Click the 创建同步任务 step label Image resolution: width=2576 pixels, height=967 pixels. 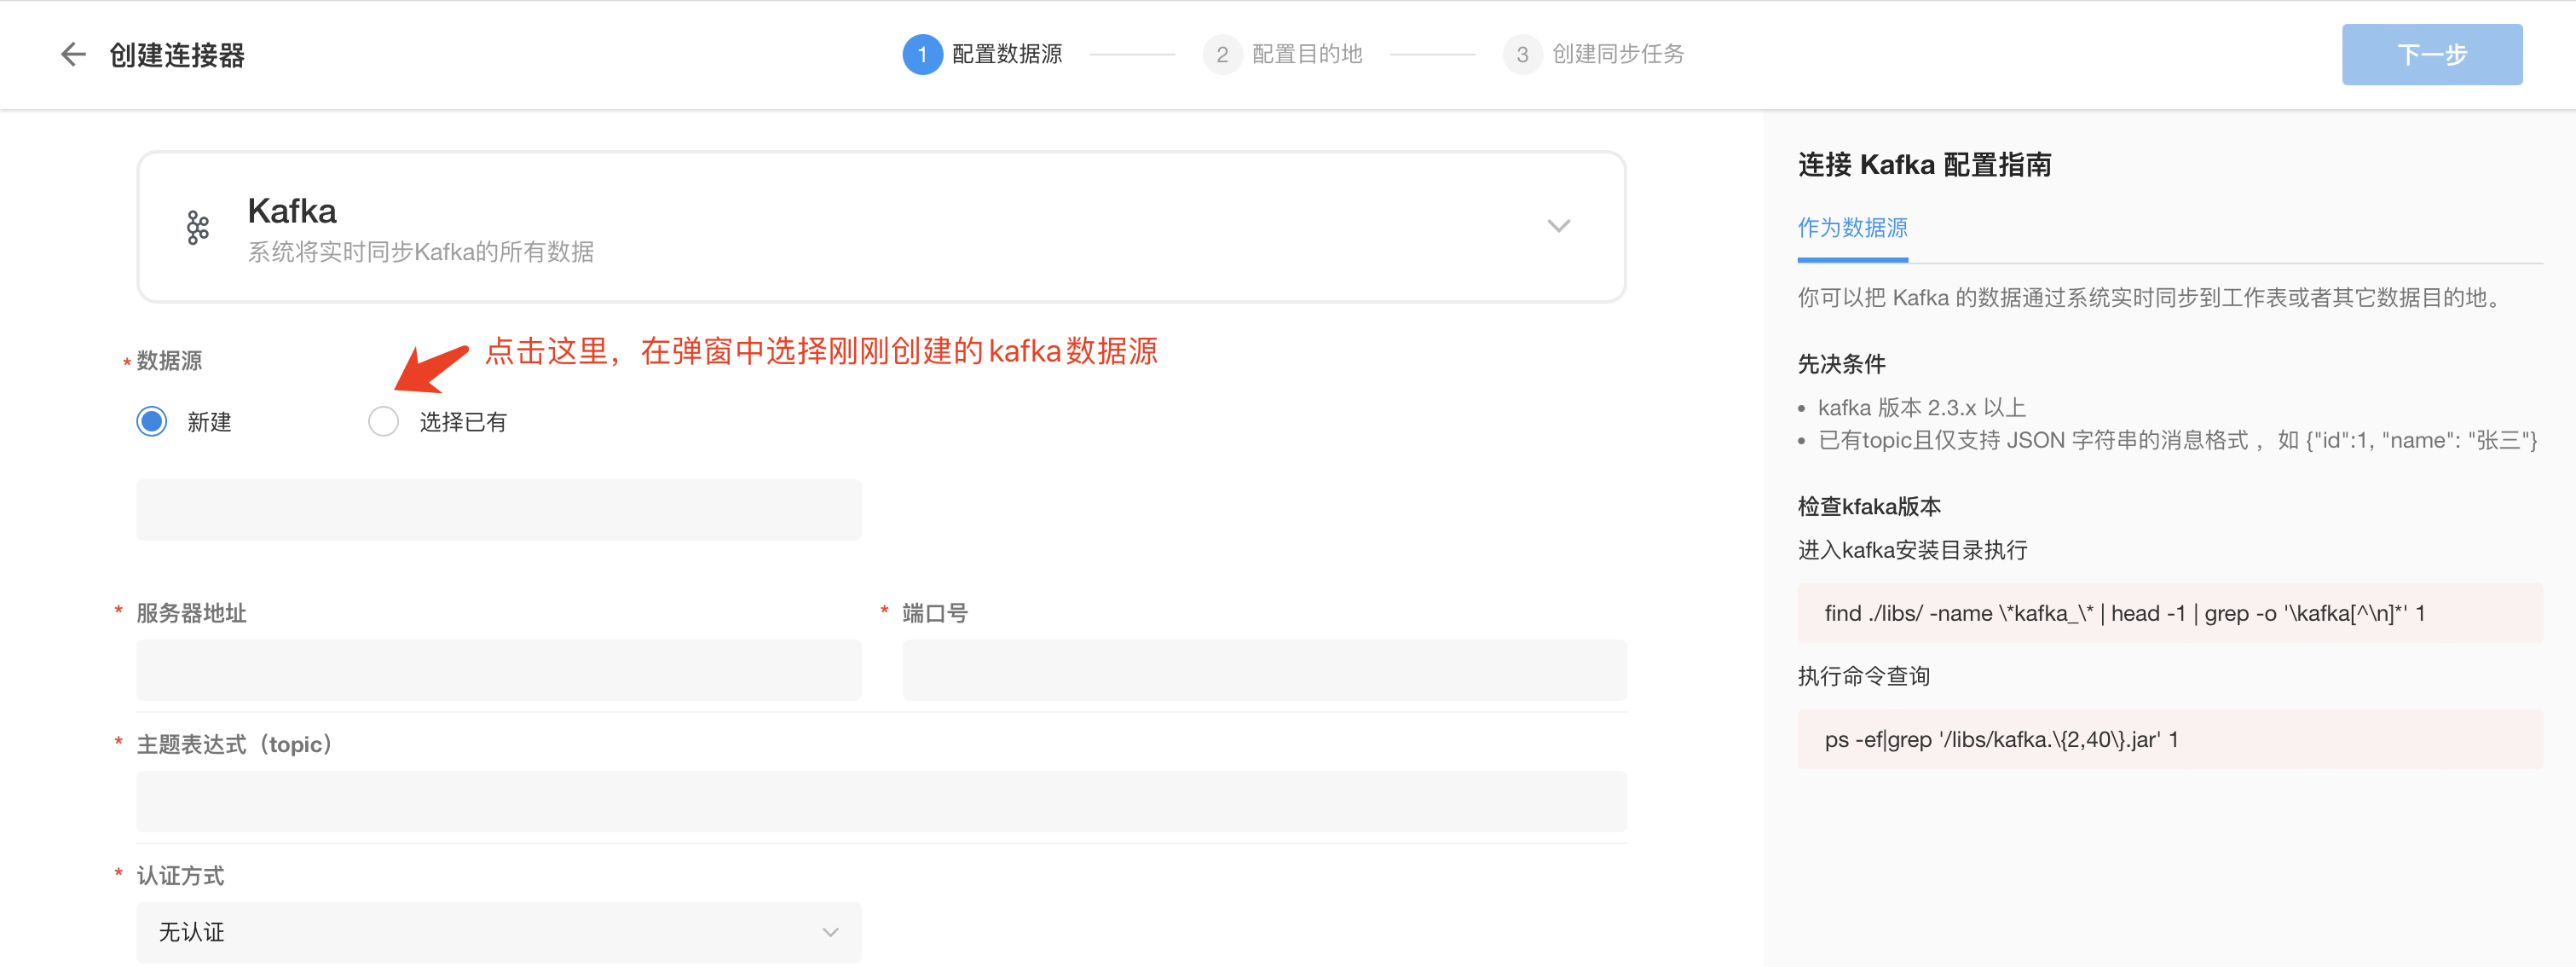[x=1617, y=54]
